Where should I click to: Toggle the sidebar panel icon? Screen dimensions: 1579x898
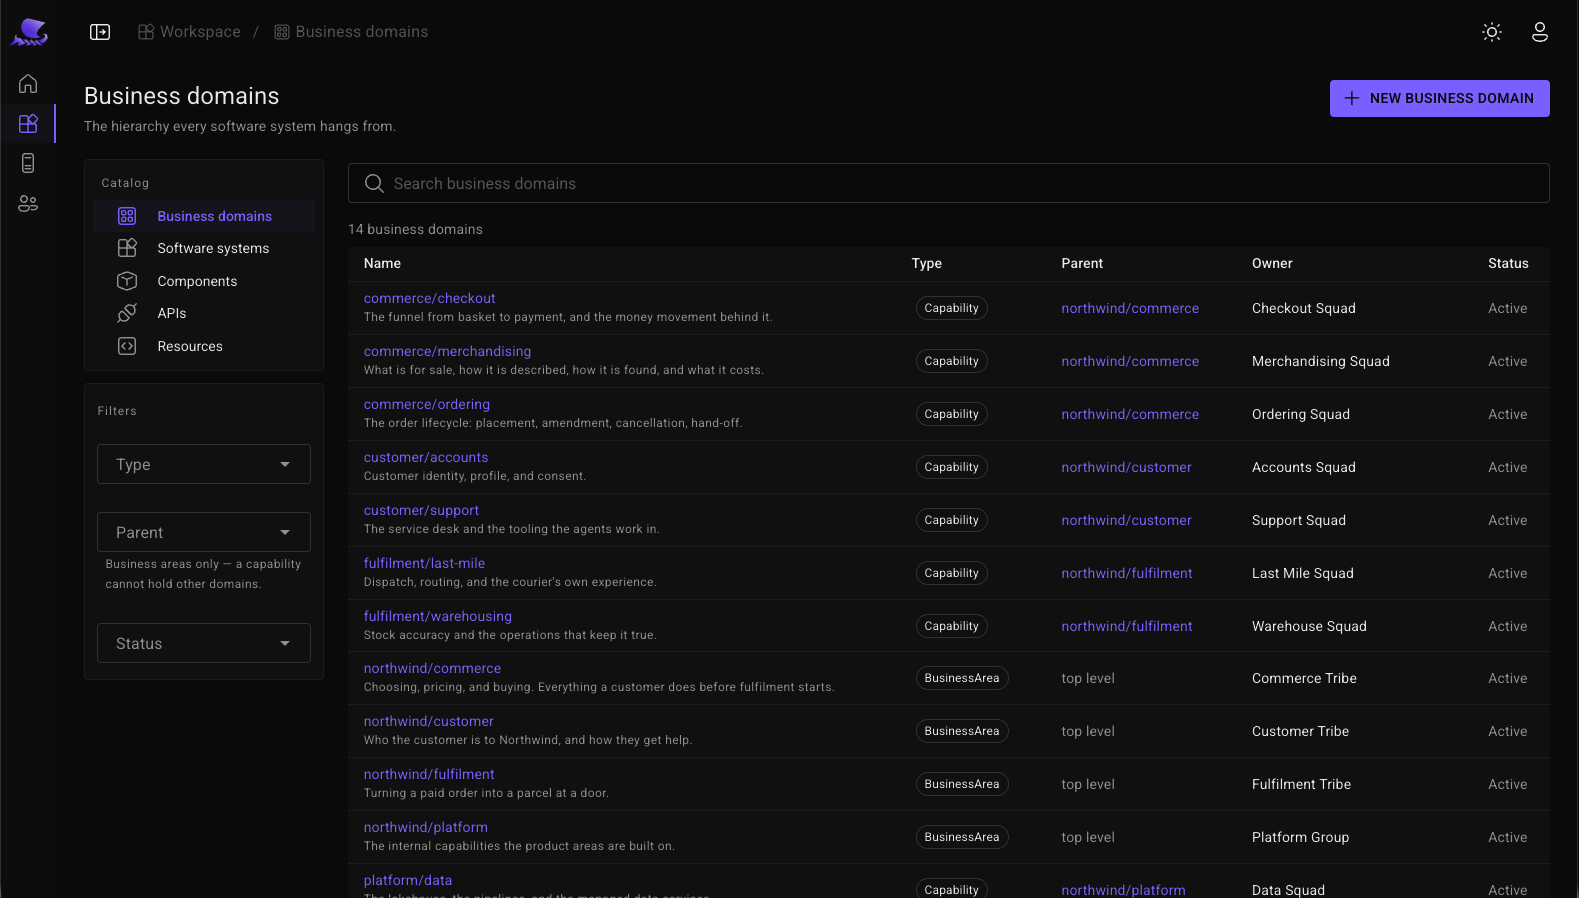[100, 32]
